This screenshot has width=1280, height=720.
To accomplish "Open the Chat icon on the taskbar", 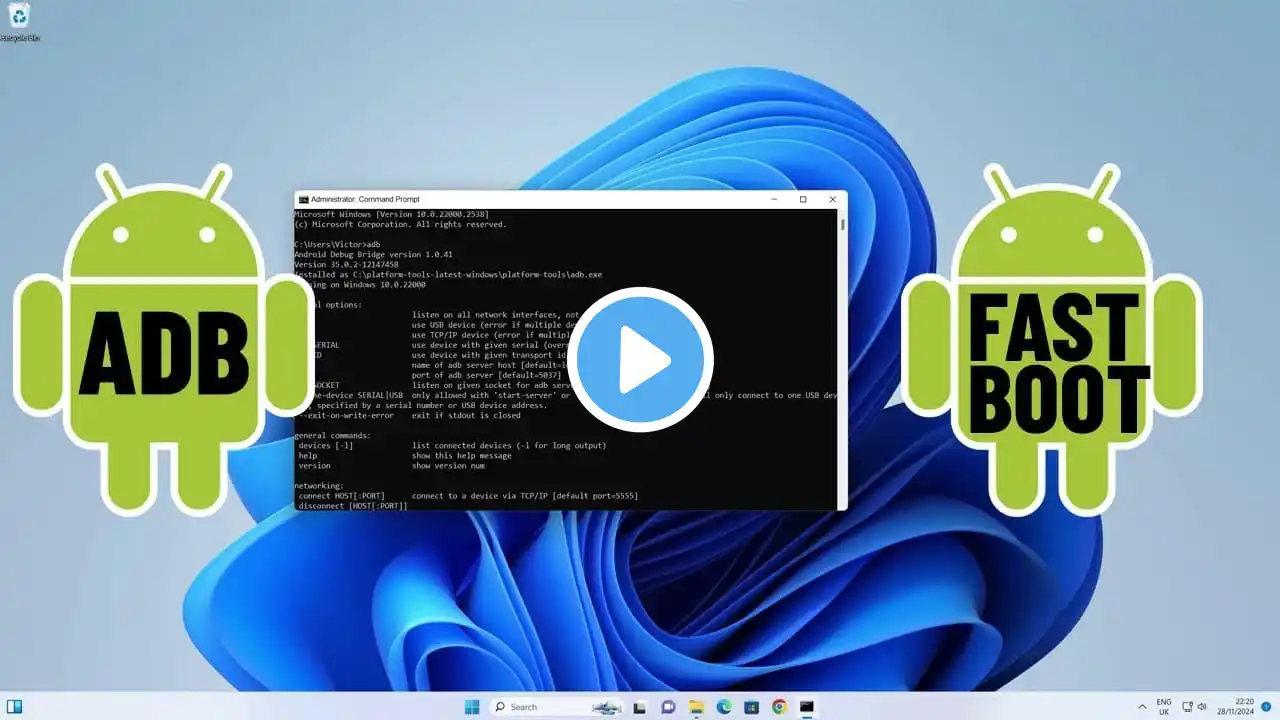I will point(668,707).
